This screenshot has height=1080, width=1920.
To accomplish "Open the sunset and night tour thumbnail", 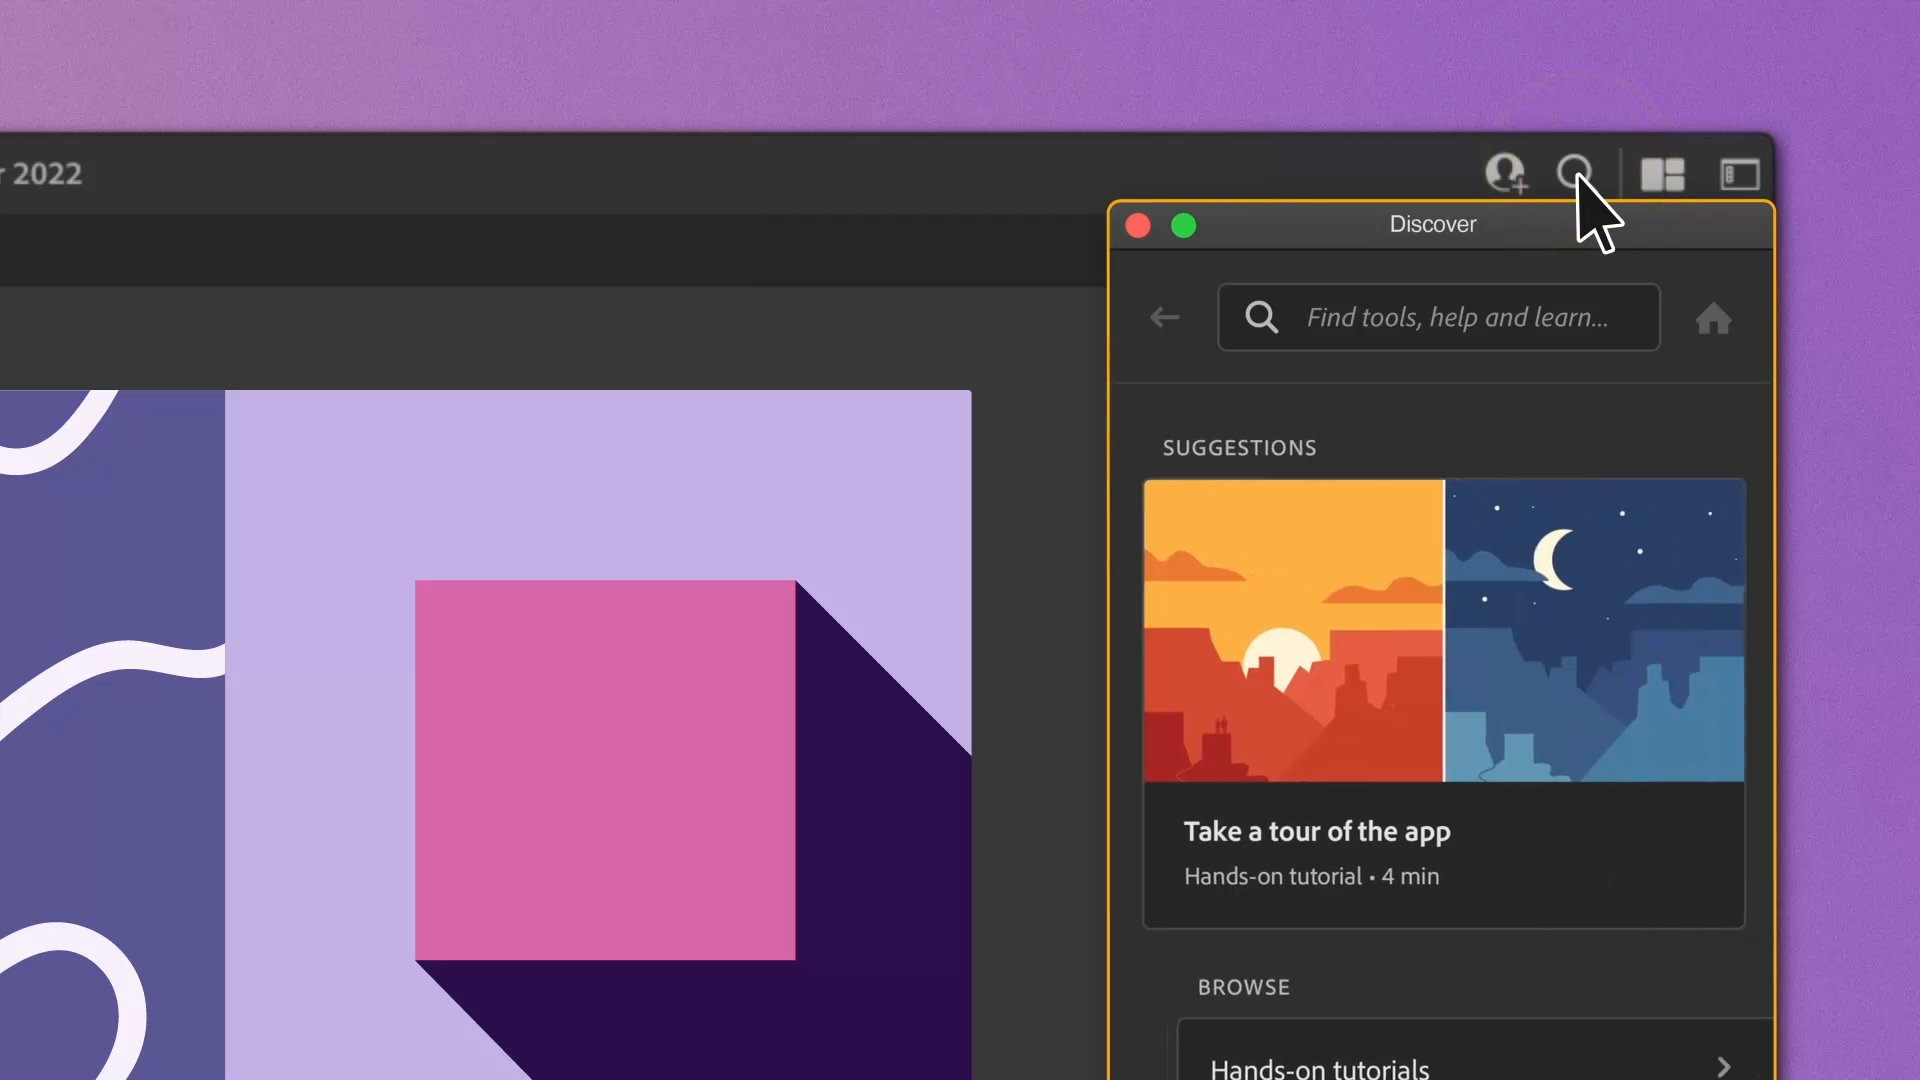I will click(1443, 630).
